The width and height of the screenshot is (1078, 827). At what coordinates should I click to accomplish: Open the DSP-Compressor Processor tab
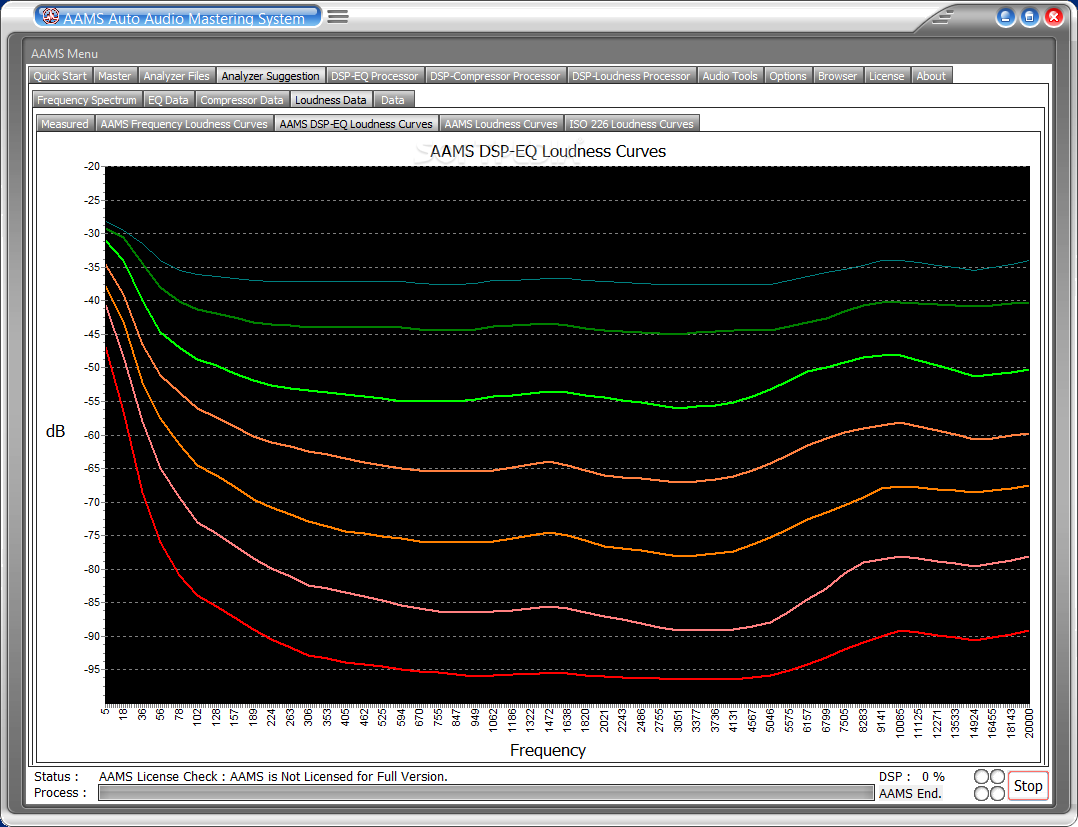pos(495,76)
